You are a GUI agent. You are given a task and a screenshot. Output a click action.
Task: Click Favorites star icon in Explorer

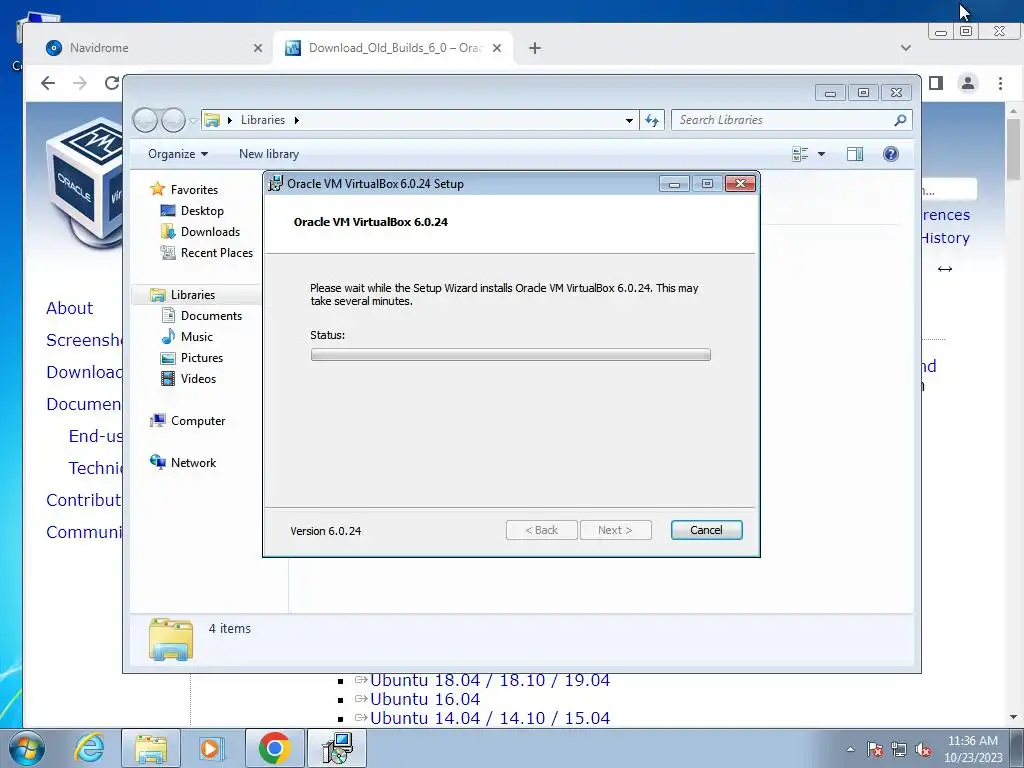(157, 189)
